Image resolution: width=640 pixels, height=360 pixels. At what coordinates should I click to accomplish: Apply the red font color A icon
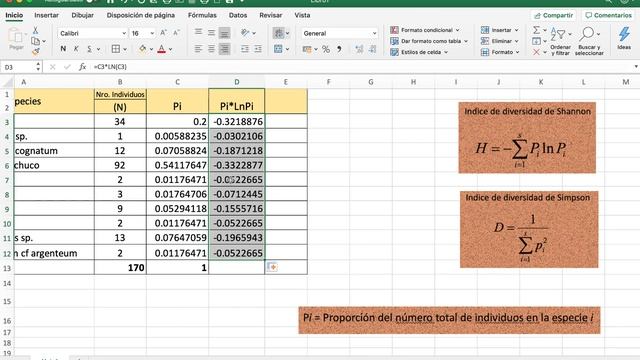162,49
